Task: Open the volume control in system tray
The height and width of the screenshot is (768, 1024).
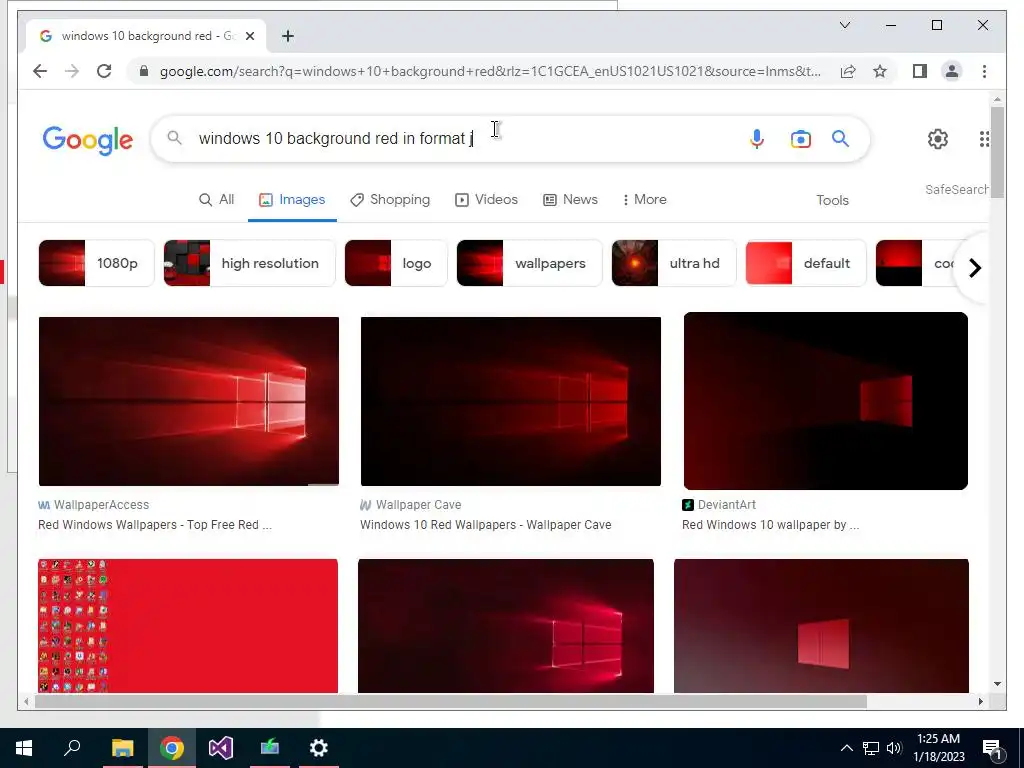Action: tap(894, 748)
